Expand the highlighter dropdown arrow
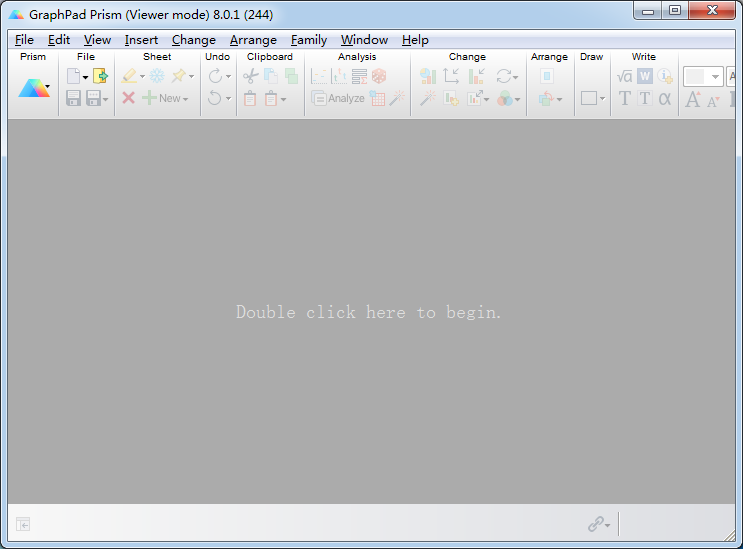 (x=142, y=77)
